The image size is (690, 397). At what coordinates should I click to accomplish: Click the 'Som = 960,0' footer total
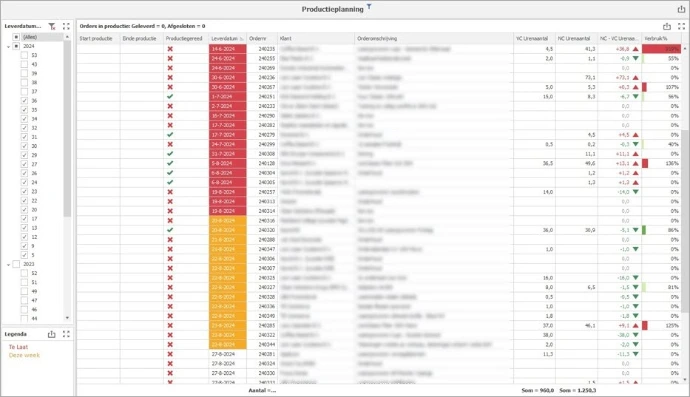coord(537,390)
